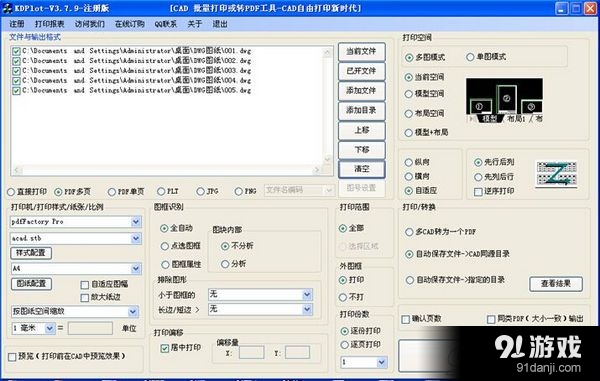Viewport: 600px width, 381px height.
Task: Click the 清空 button to clear list
Action: click(362, 169)
